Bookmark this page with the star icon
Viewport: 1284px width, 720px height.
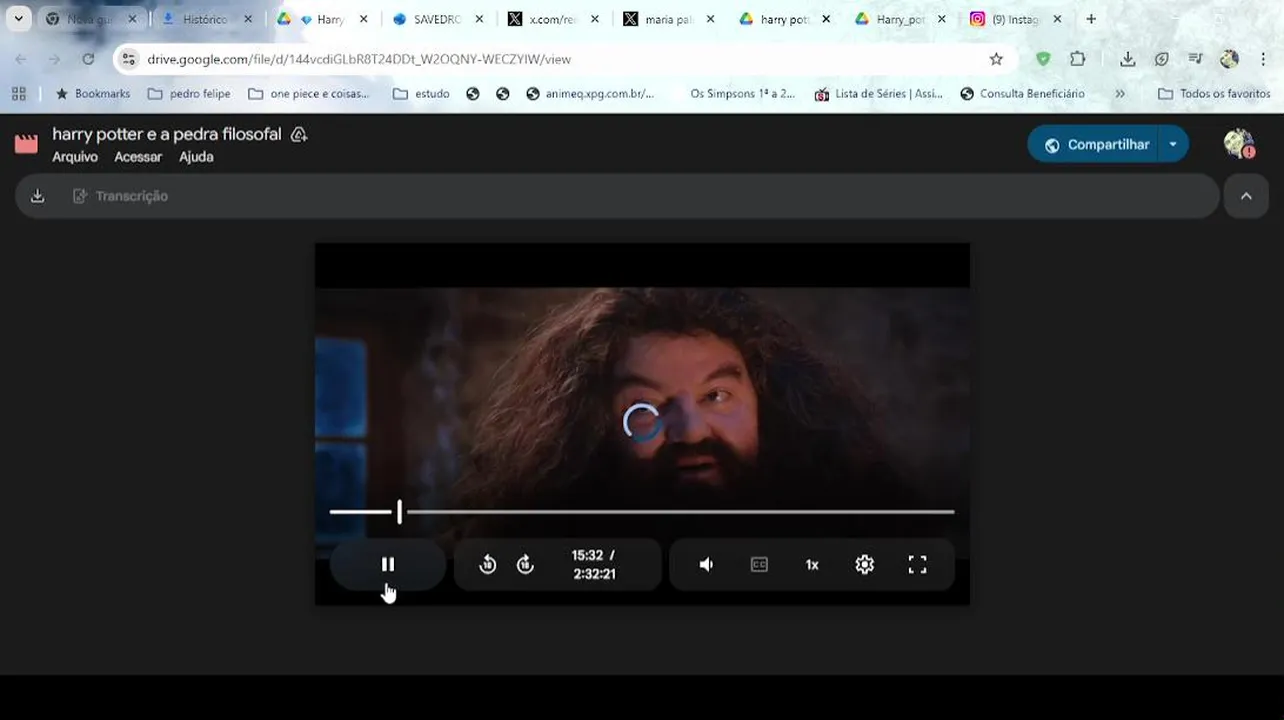996,59
